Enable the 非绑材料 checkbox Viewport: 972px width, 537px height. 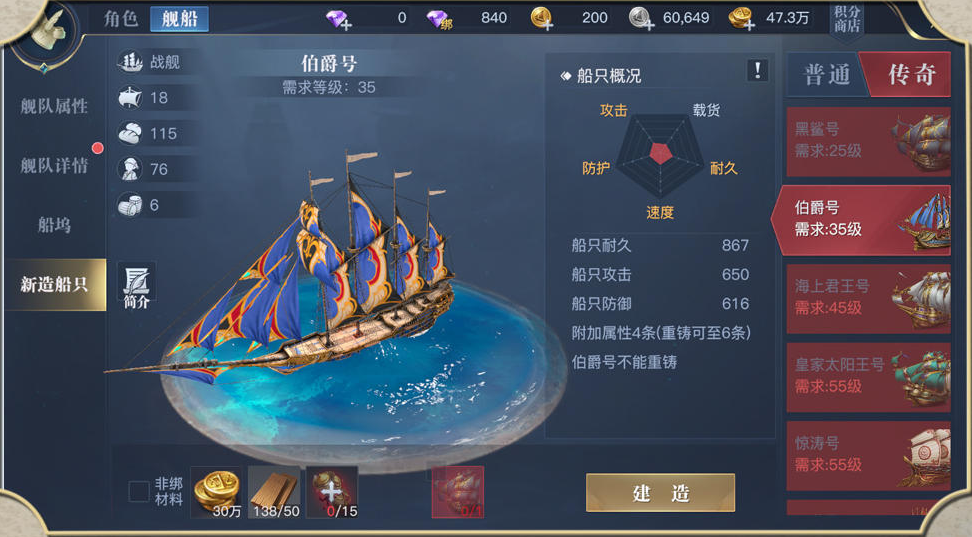click(x=138, y=492)
